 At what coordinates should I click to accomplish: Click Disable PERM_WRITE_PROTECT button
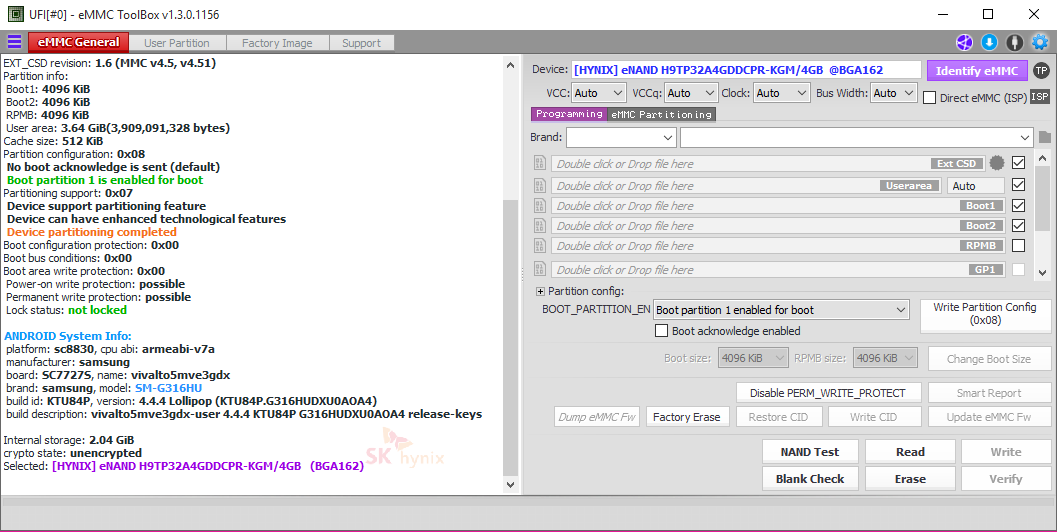click(827, 393)
